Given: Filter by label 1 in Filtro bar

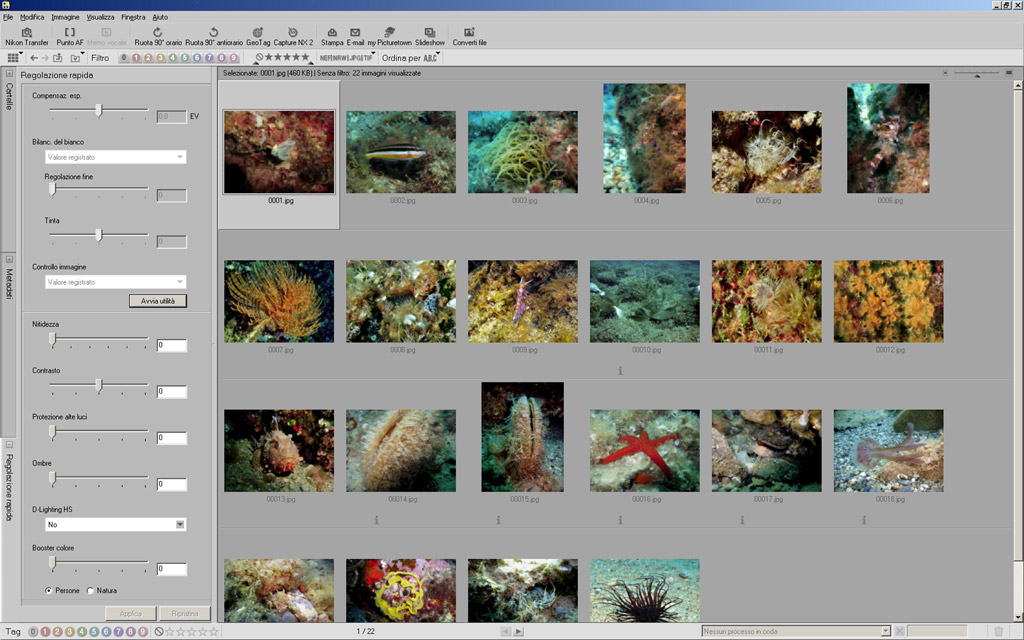Looking at the screenshot, I should pyautogui.click(x=136, y=58).
